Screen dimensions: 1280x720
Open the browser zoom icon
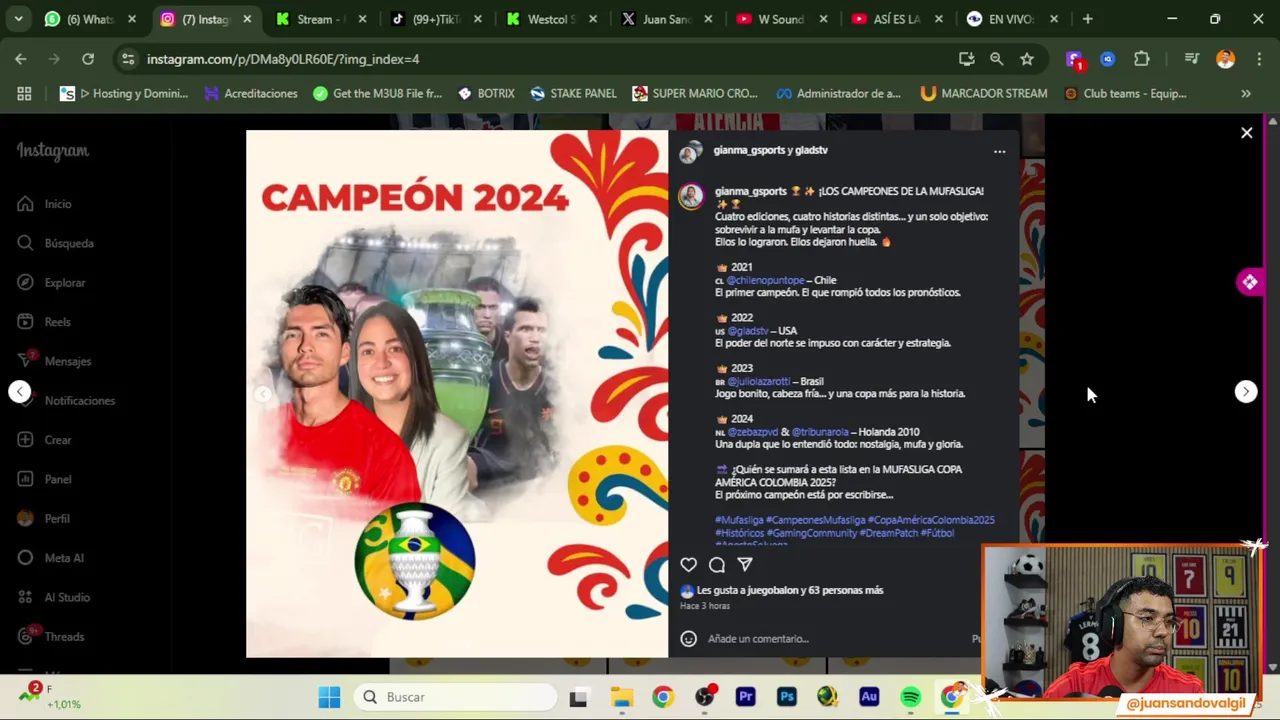(997, 59)
